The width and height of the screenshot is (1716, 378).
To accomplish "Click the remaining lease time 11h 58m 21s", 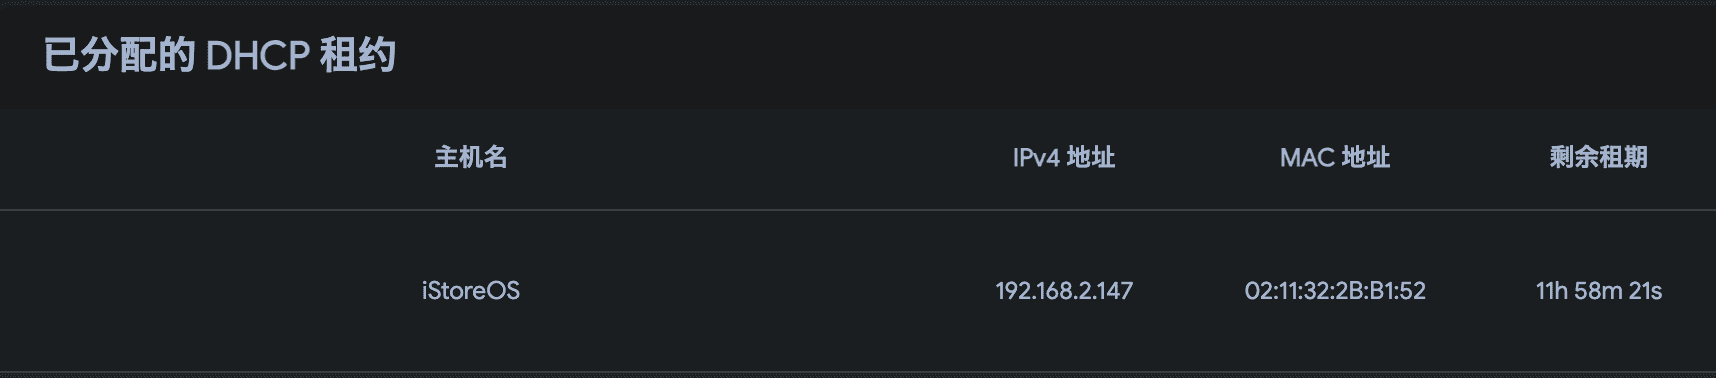I will click(x=1599, y=291).
